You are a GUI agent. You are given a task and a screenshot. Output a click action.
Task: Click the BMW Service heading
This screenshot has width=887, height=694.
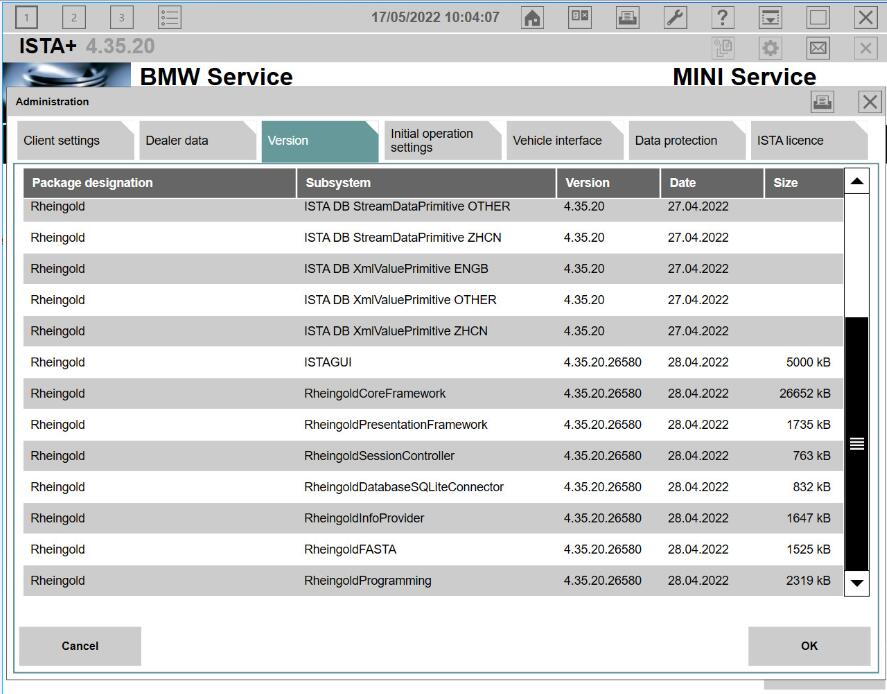pyautogui.click(x=216, y=76)
